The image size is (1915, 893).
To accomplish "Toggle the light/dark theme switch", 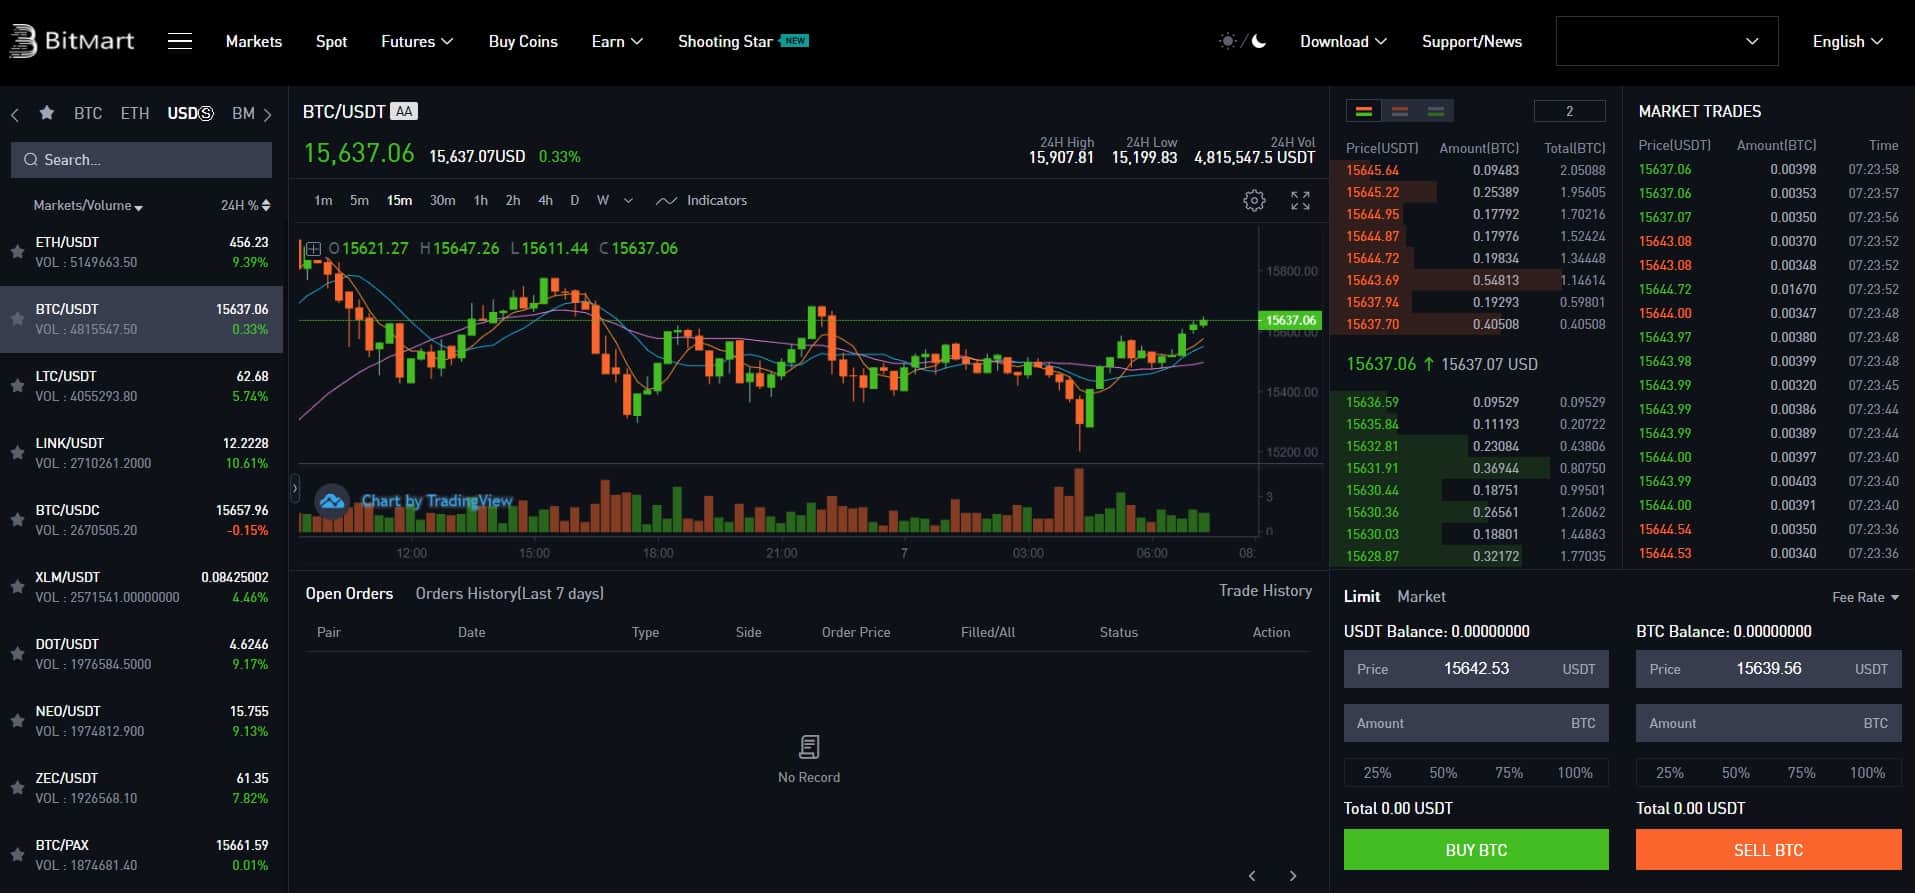I will (x=1242, y=41).
